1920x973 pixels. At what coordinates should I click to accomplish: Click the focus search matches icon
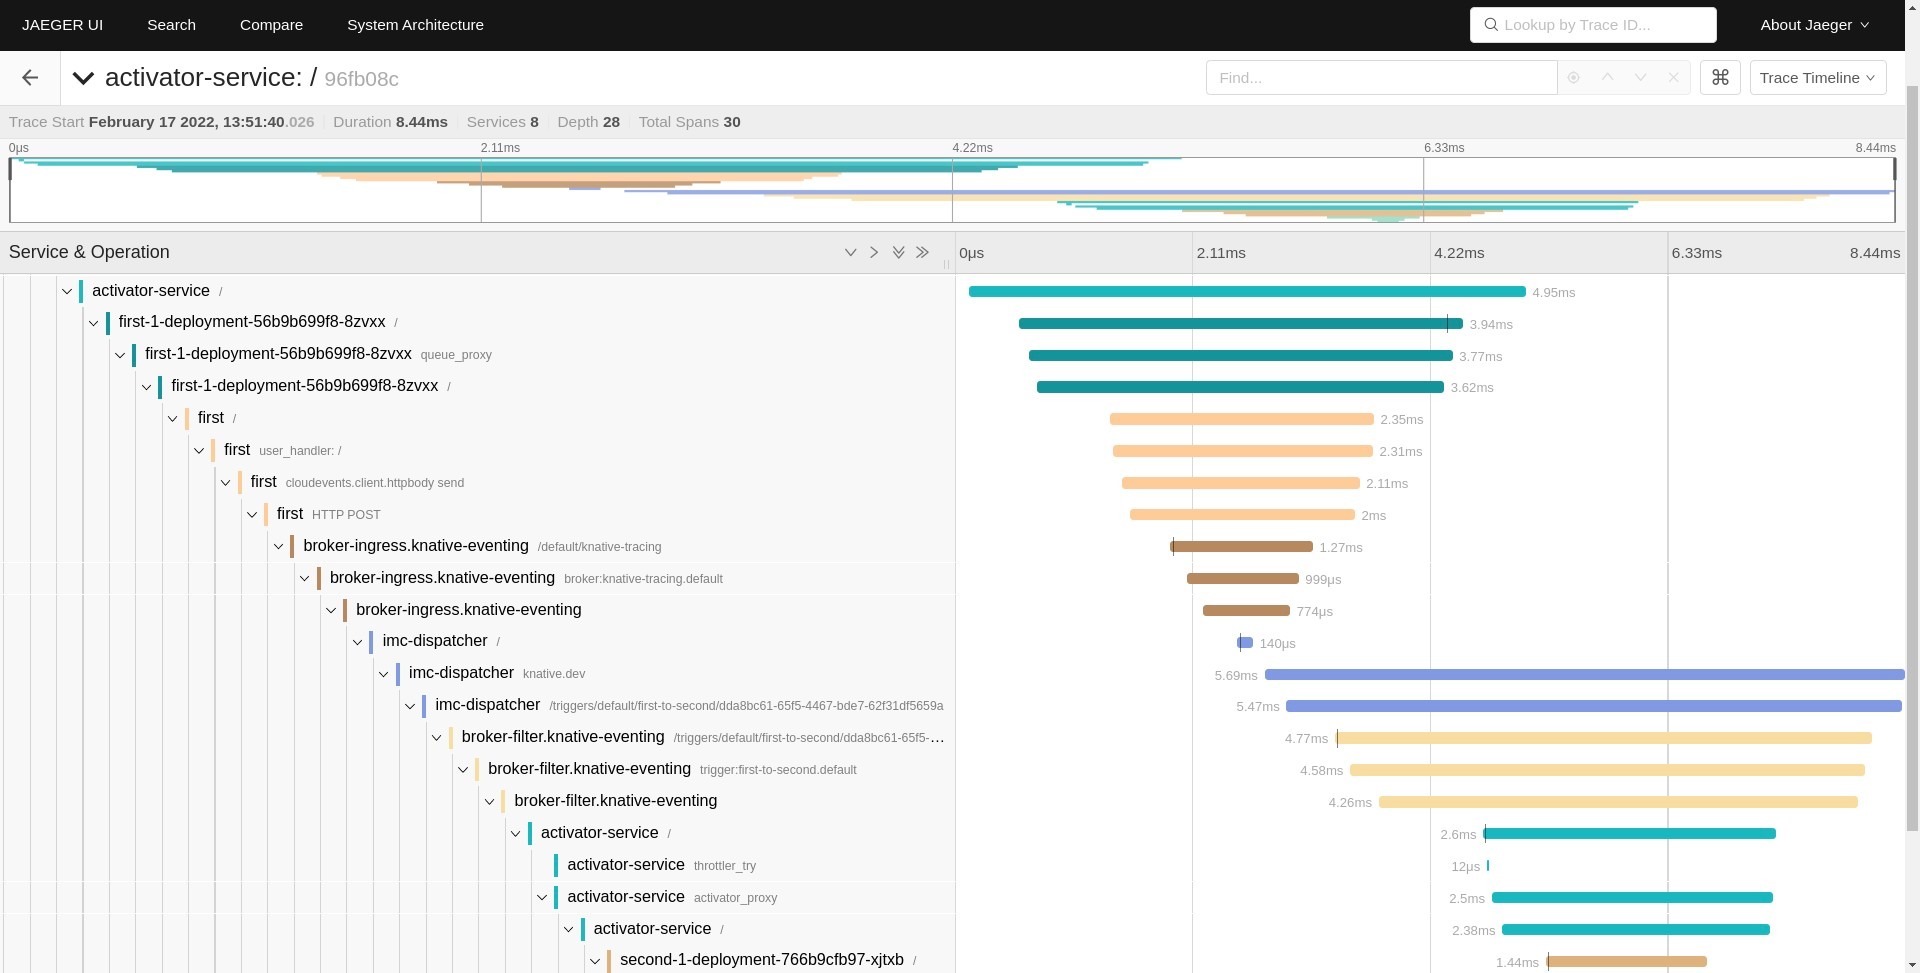[1573, 78]
